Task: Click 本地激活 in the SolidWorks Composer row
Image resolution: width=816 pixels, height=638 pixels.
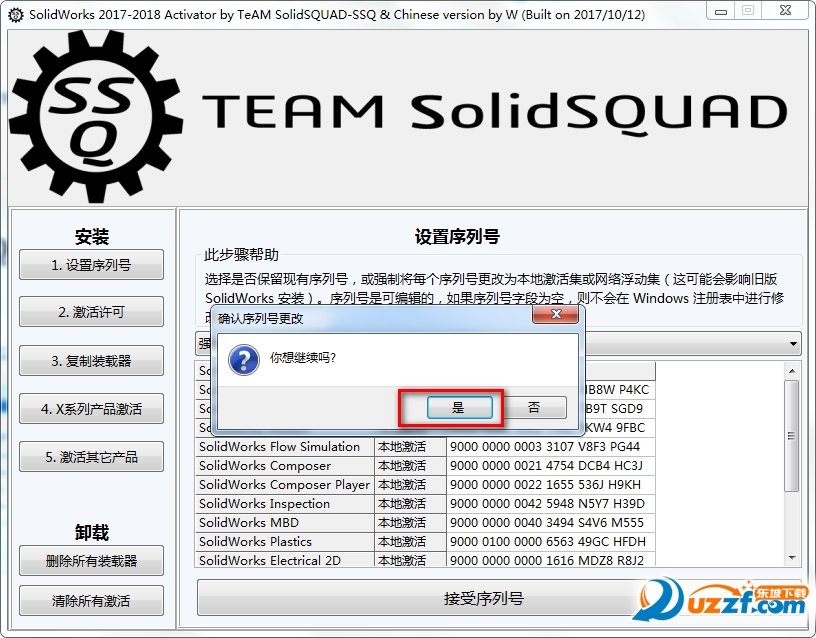Action: pos(411,466)
